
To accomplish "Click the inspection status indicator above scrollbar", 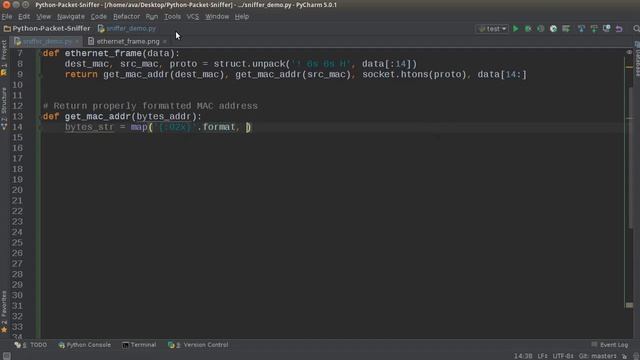I will 629,52.
